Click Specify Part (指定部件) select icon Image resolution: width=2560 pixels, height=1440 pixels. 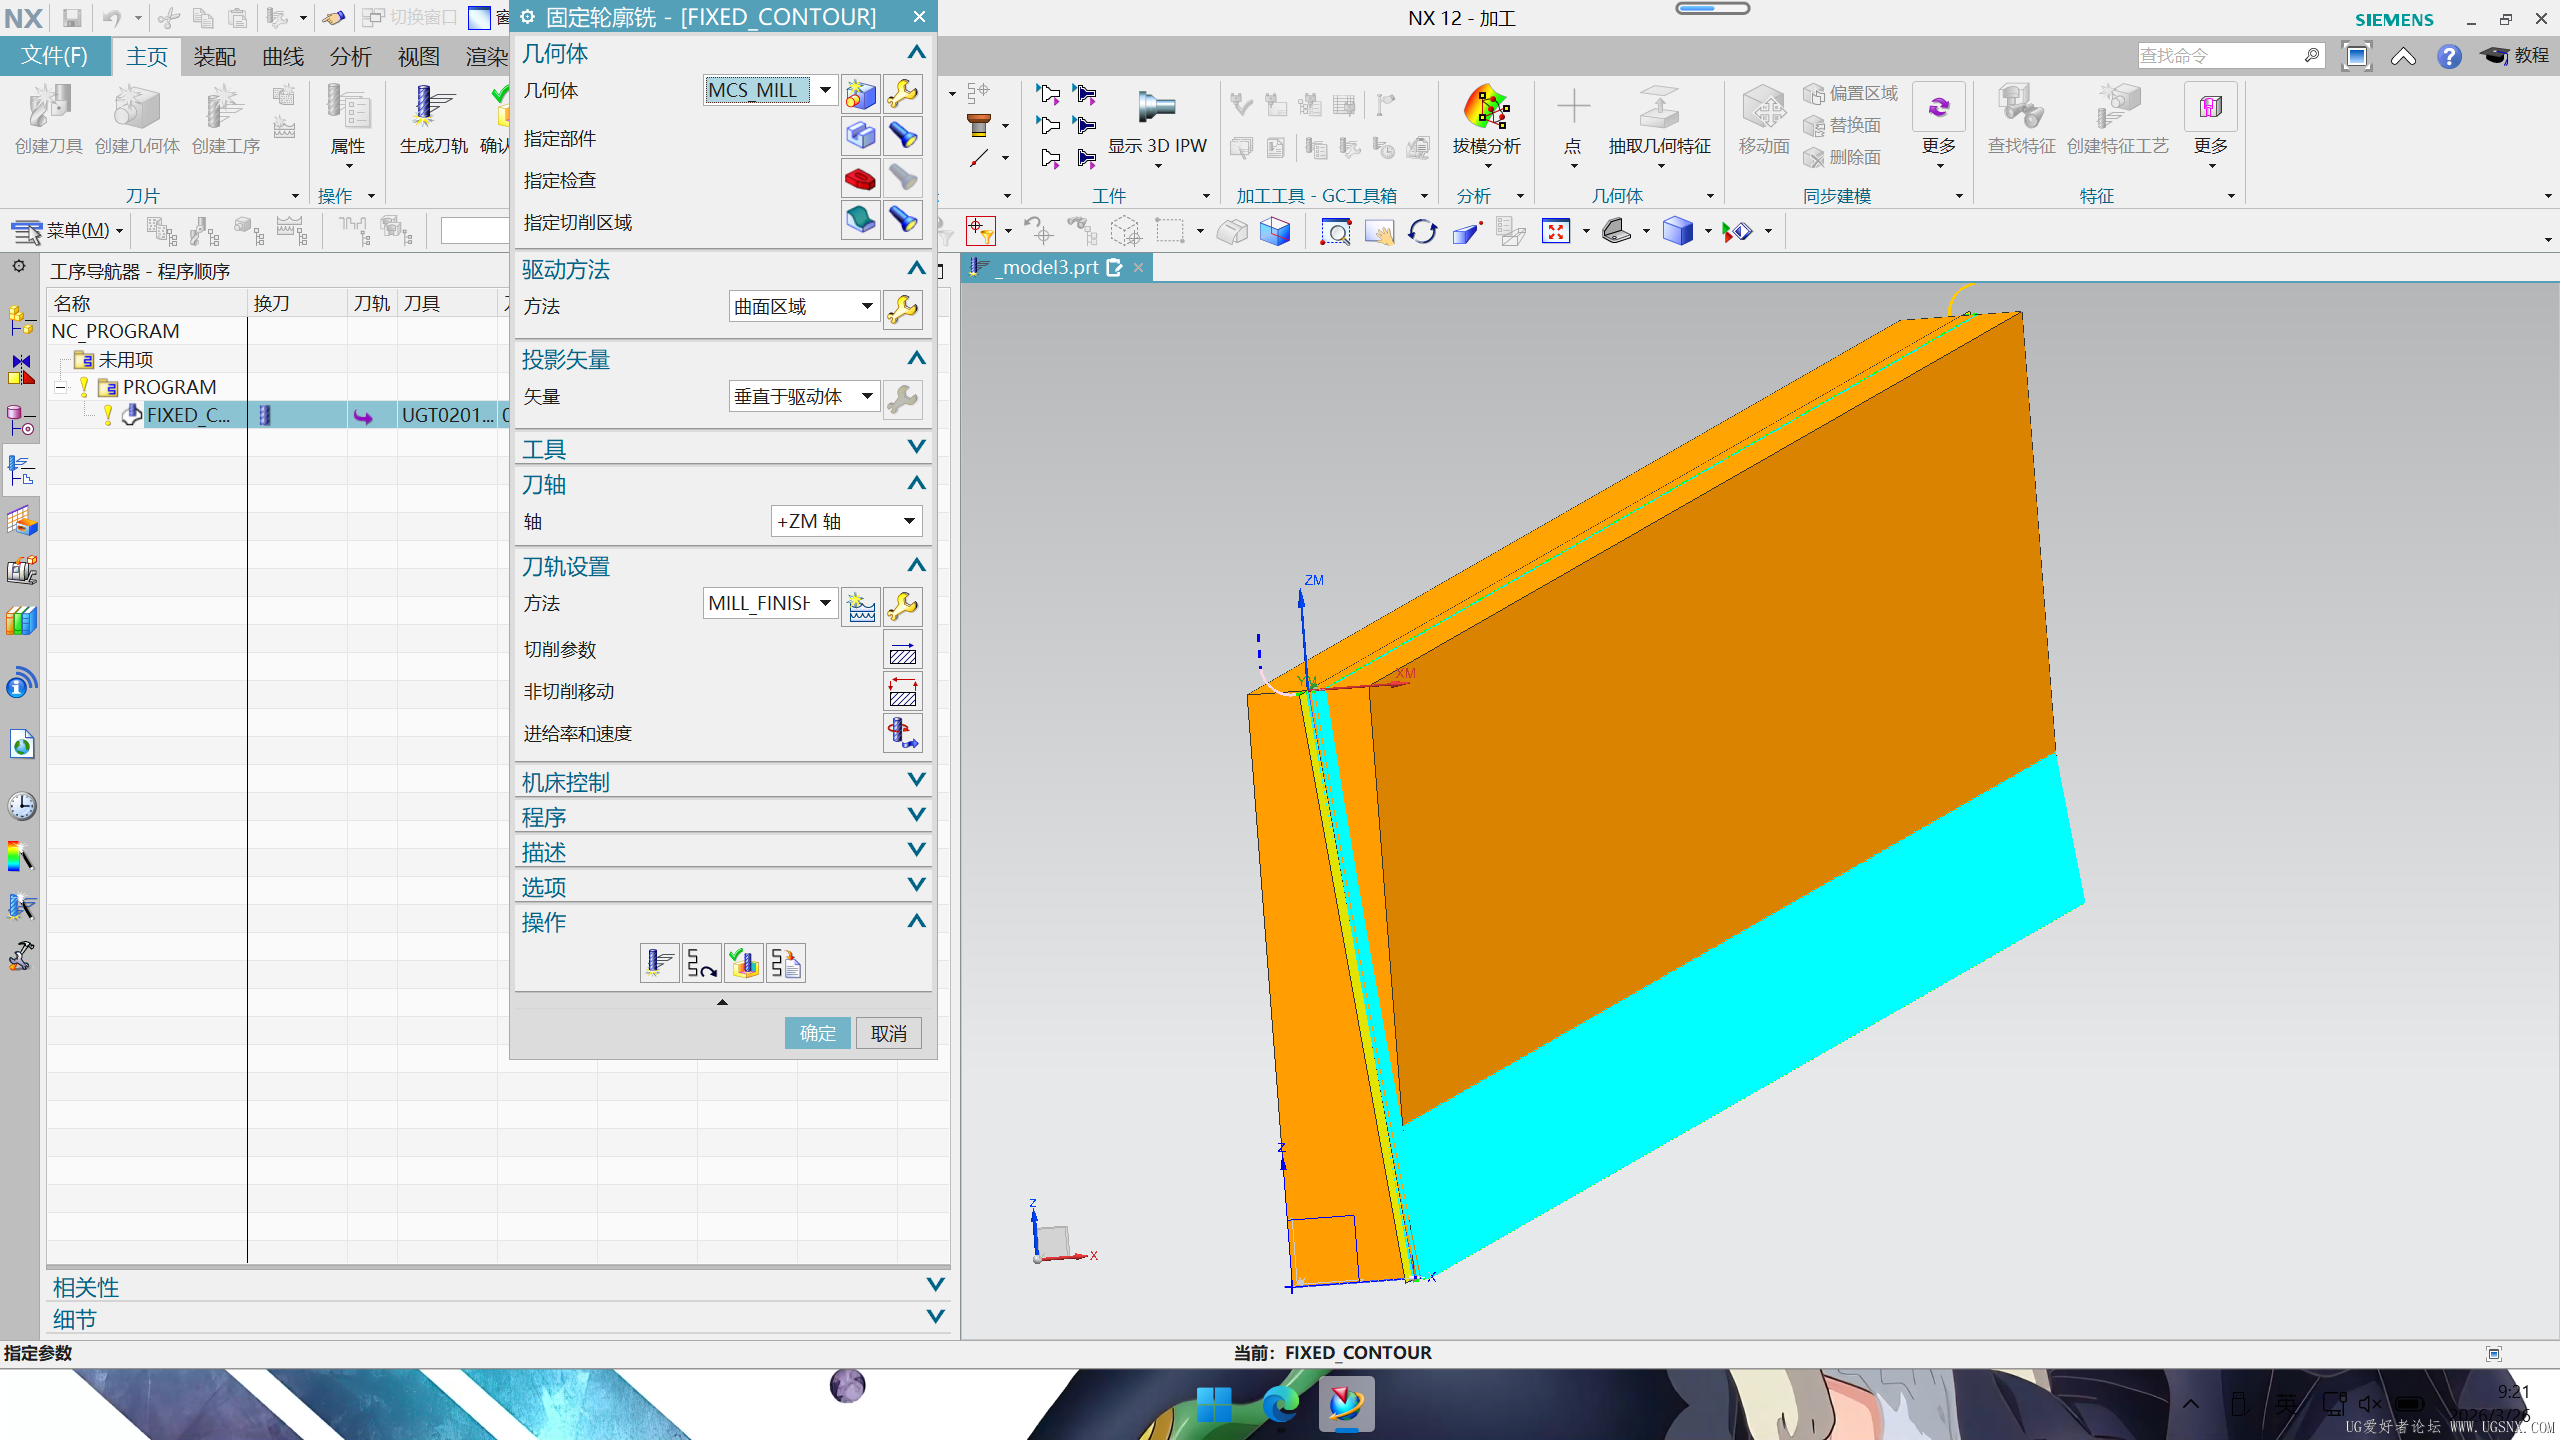tap(860, 136)
